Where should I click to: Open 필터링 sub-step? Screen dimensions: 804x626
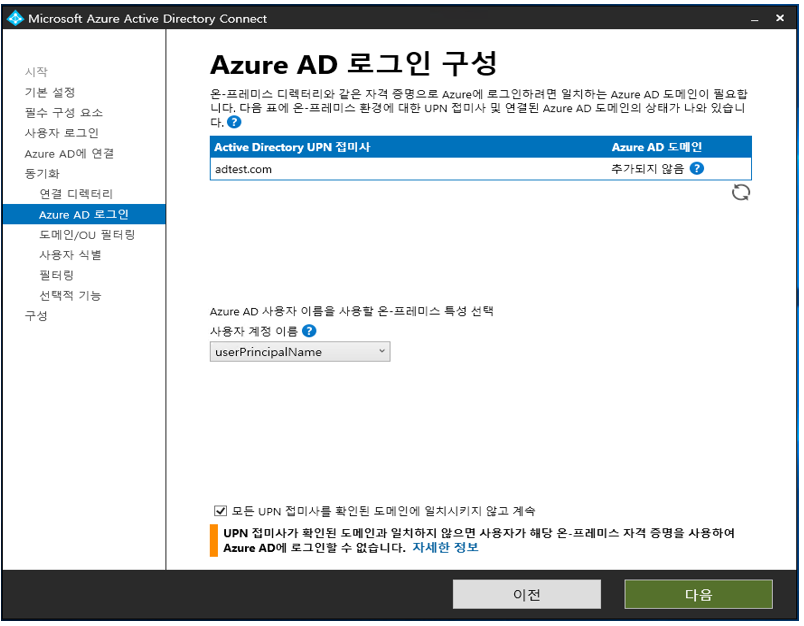tap(56, 275)
